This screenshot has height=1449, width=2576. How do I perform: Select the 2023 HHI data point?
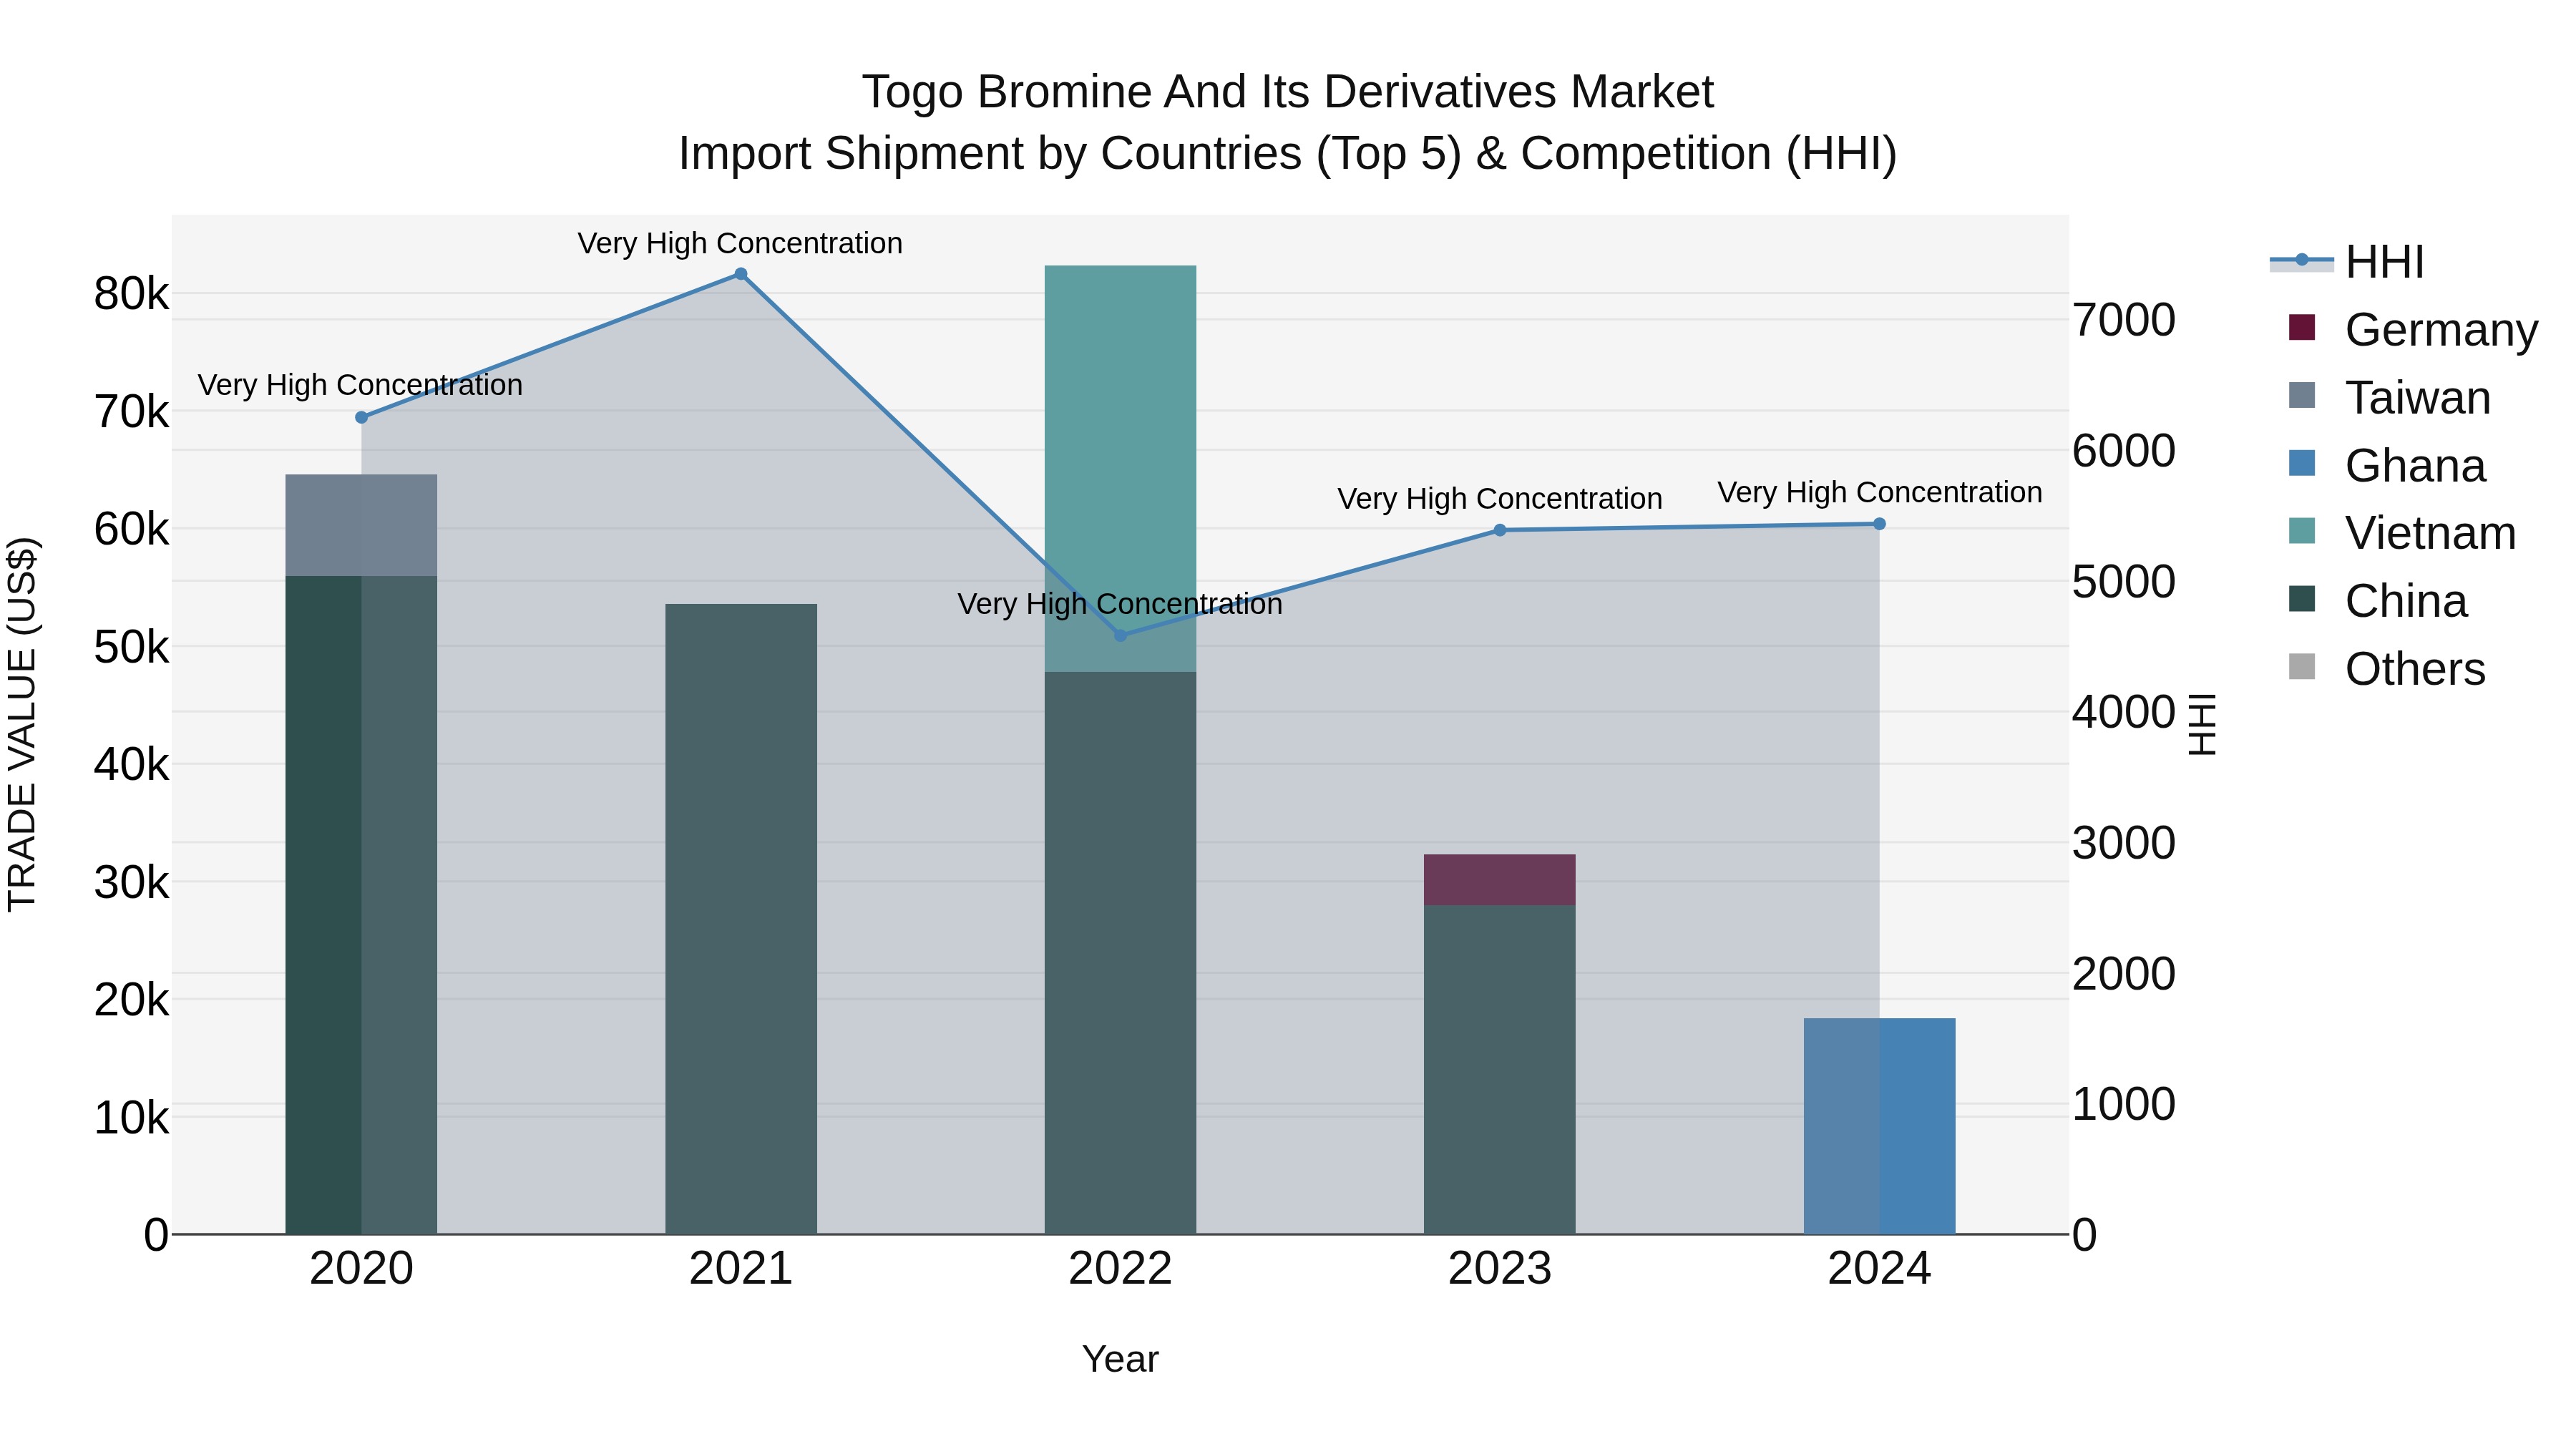coord(1500,530)
